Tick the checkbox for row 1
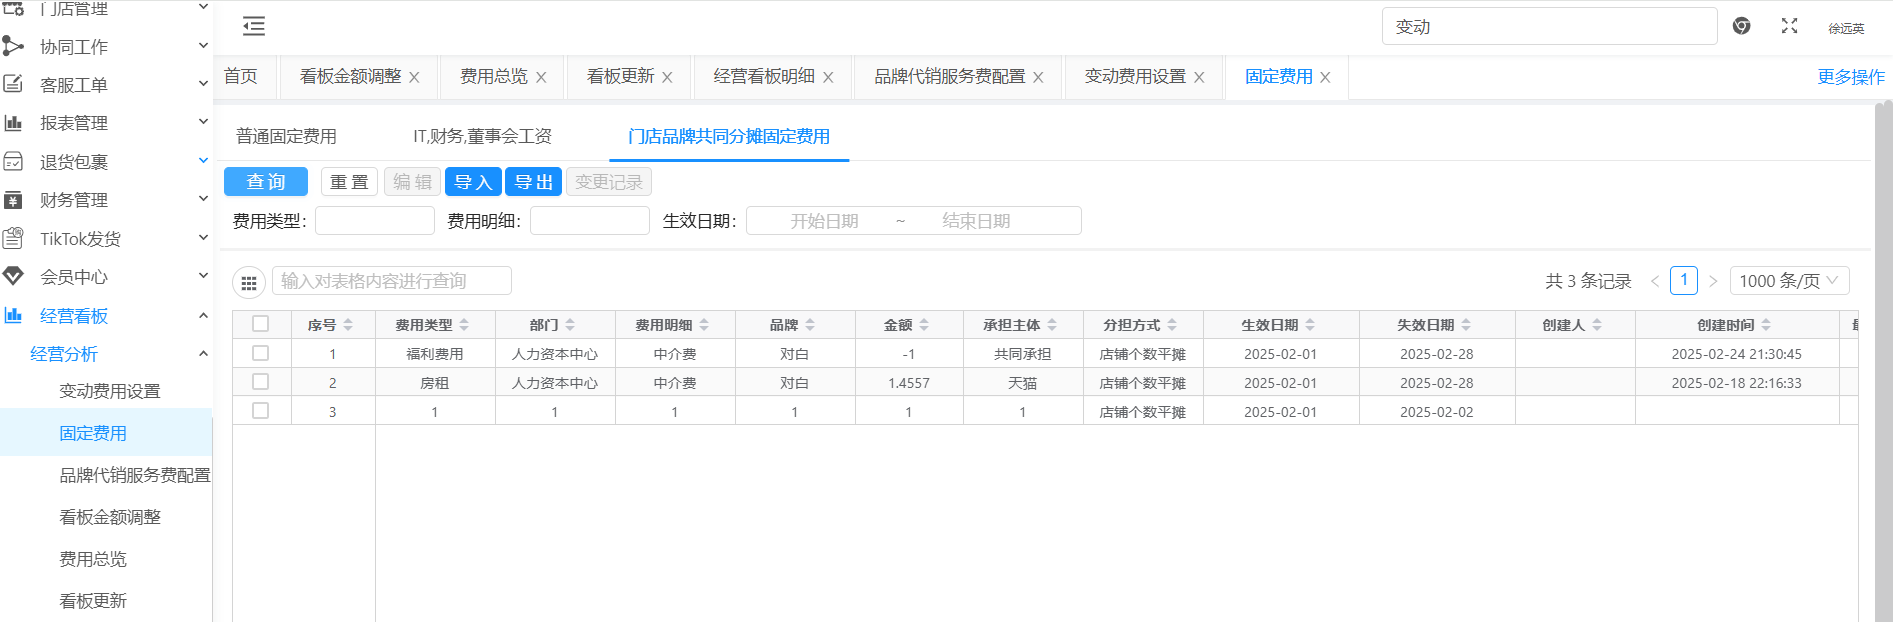This screenshot has height=622, width=1893. tap(261, 353)
